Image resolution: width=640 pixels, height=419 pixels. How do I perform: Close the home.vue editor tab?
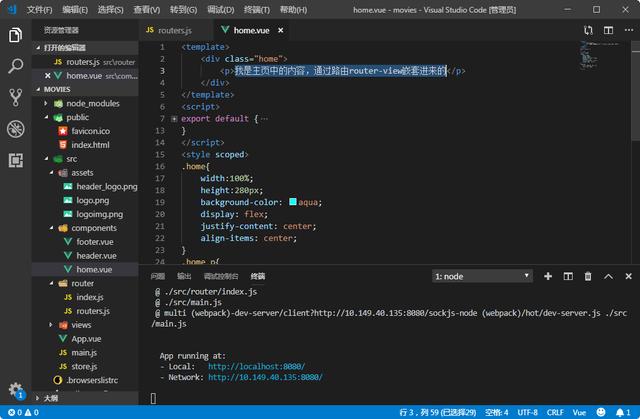pos(280,30)
